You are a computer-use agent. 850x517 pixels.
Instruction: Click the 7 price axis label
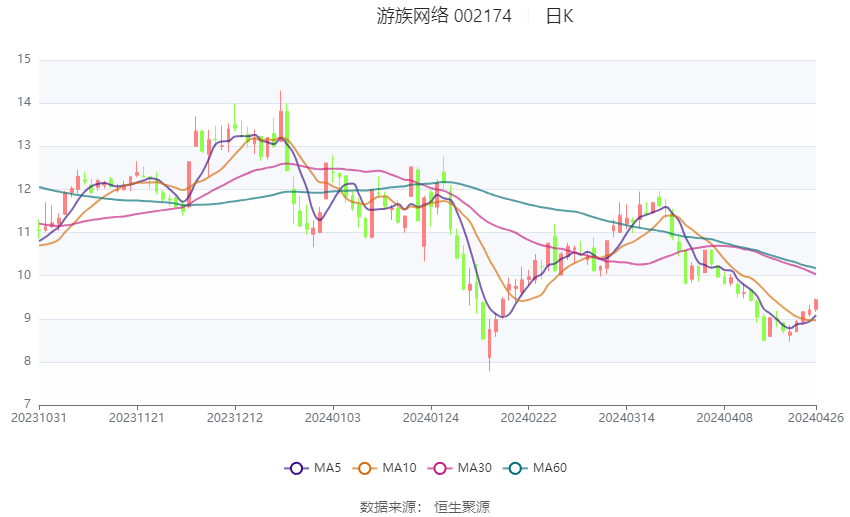pos(28,405)
